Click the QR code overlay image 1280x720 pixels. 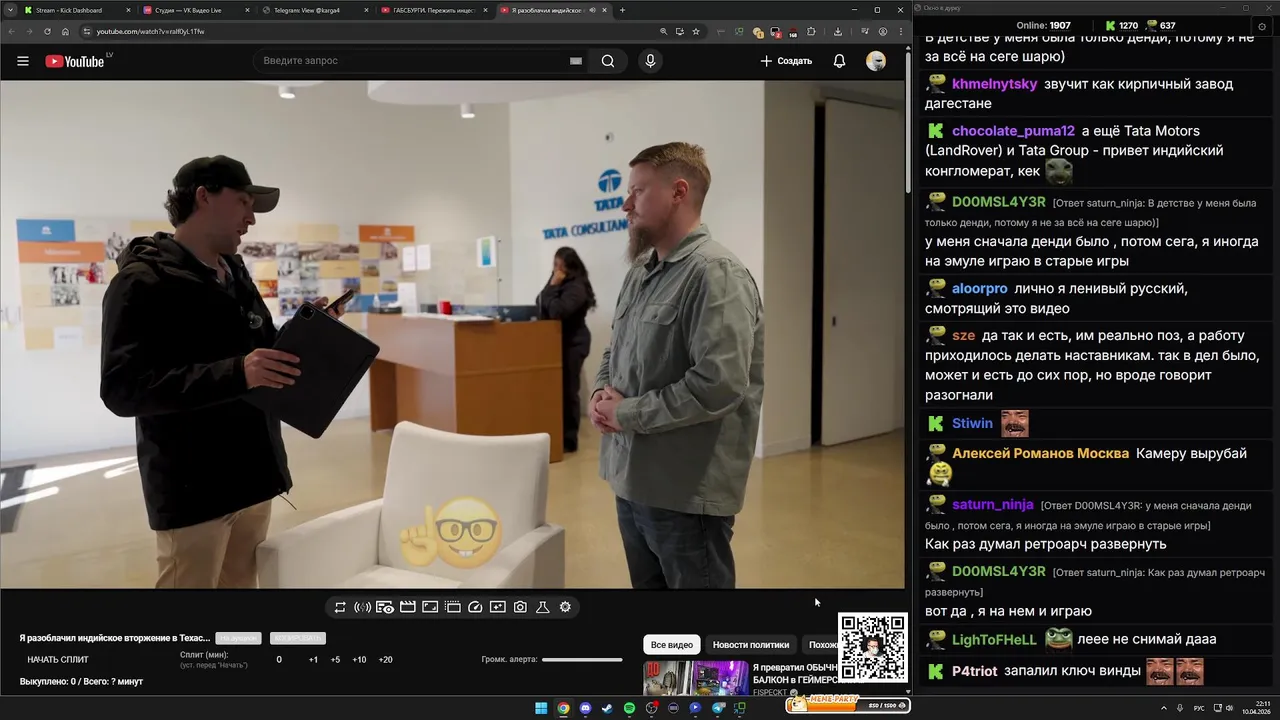(x=873, y=648)
